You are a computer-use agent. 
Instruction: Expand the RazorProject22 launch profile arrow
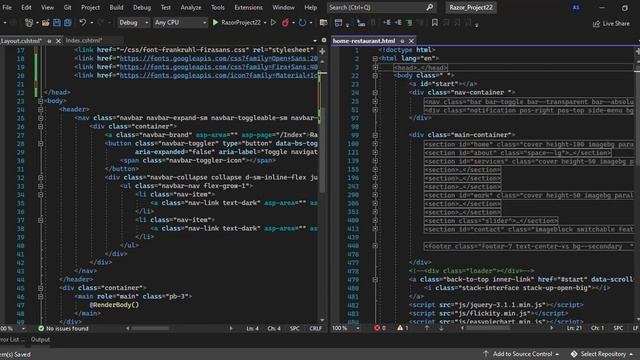(265, 23)
